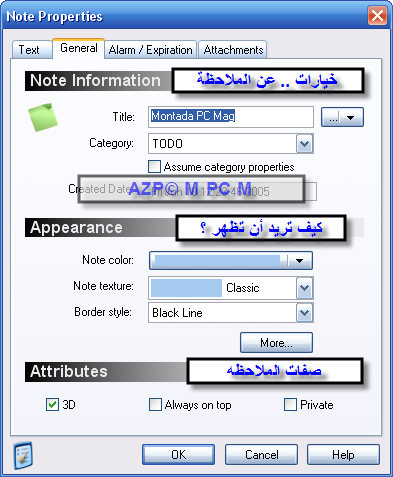Enable Always on top checkbox
The width and height of the screenshot is (393, 477).
155,404
